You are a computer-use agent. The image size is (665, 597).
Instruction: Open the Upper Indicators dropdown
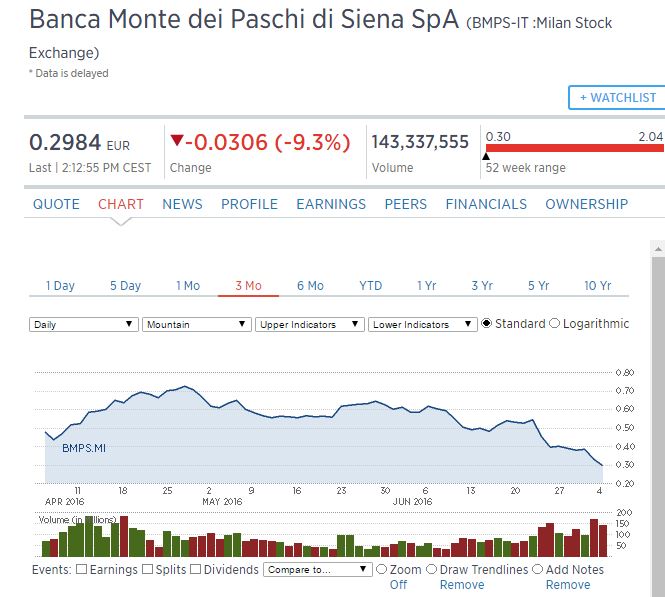click(308, 324)
